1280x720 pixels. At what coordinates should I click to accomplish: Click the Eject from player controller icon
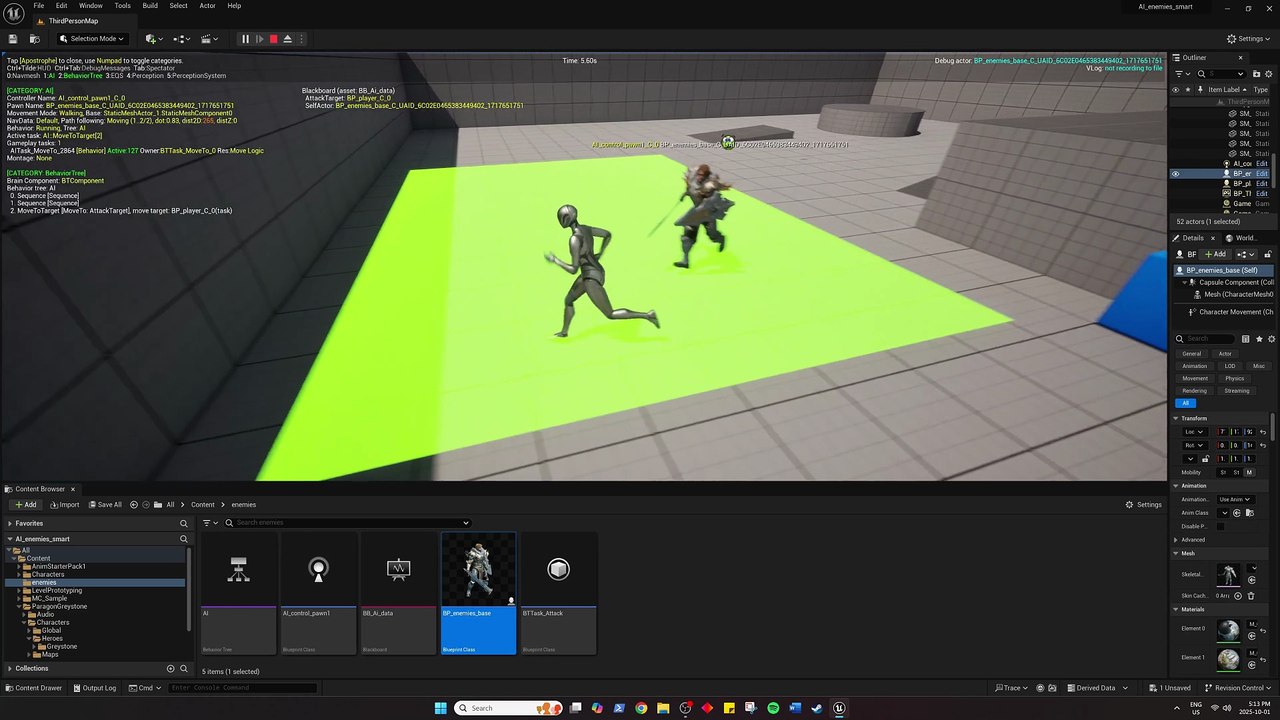tap(287, 39)
